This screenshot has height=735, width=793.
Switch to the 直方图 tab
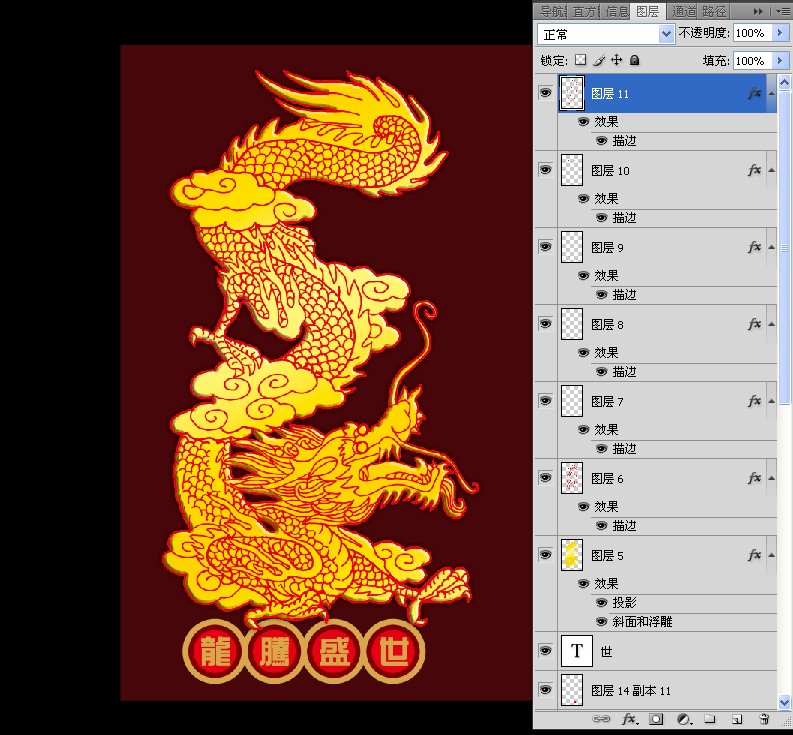[585, 11]
